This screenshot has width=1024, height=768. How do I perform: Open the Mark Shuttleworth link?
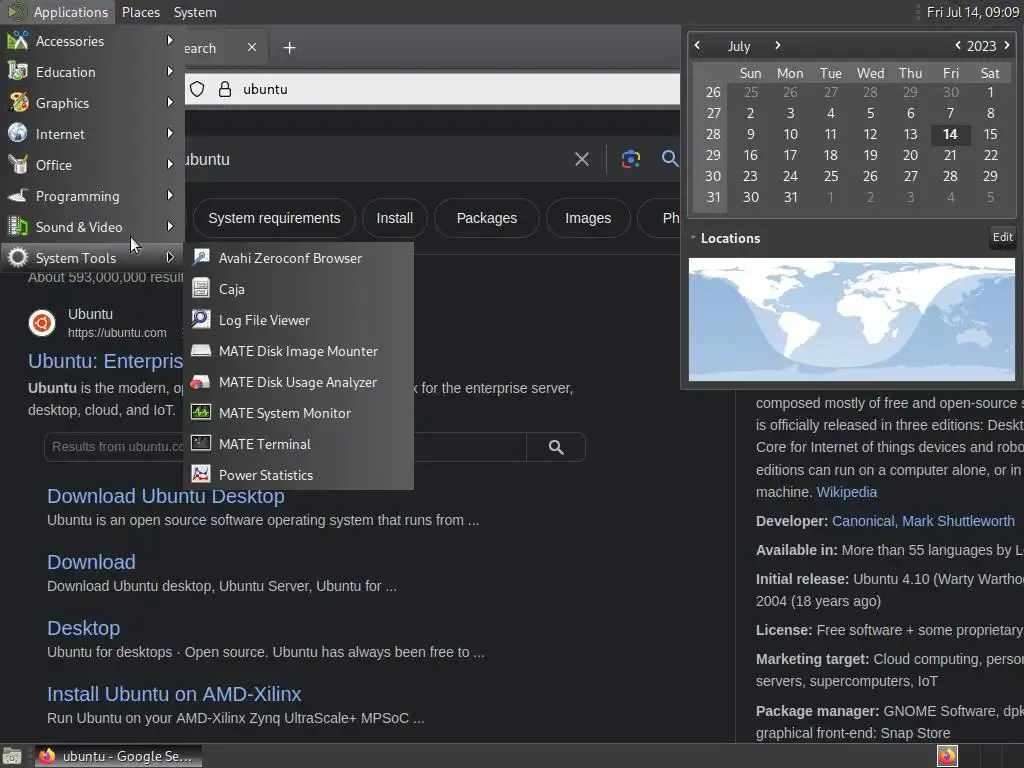pos(958,521)
